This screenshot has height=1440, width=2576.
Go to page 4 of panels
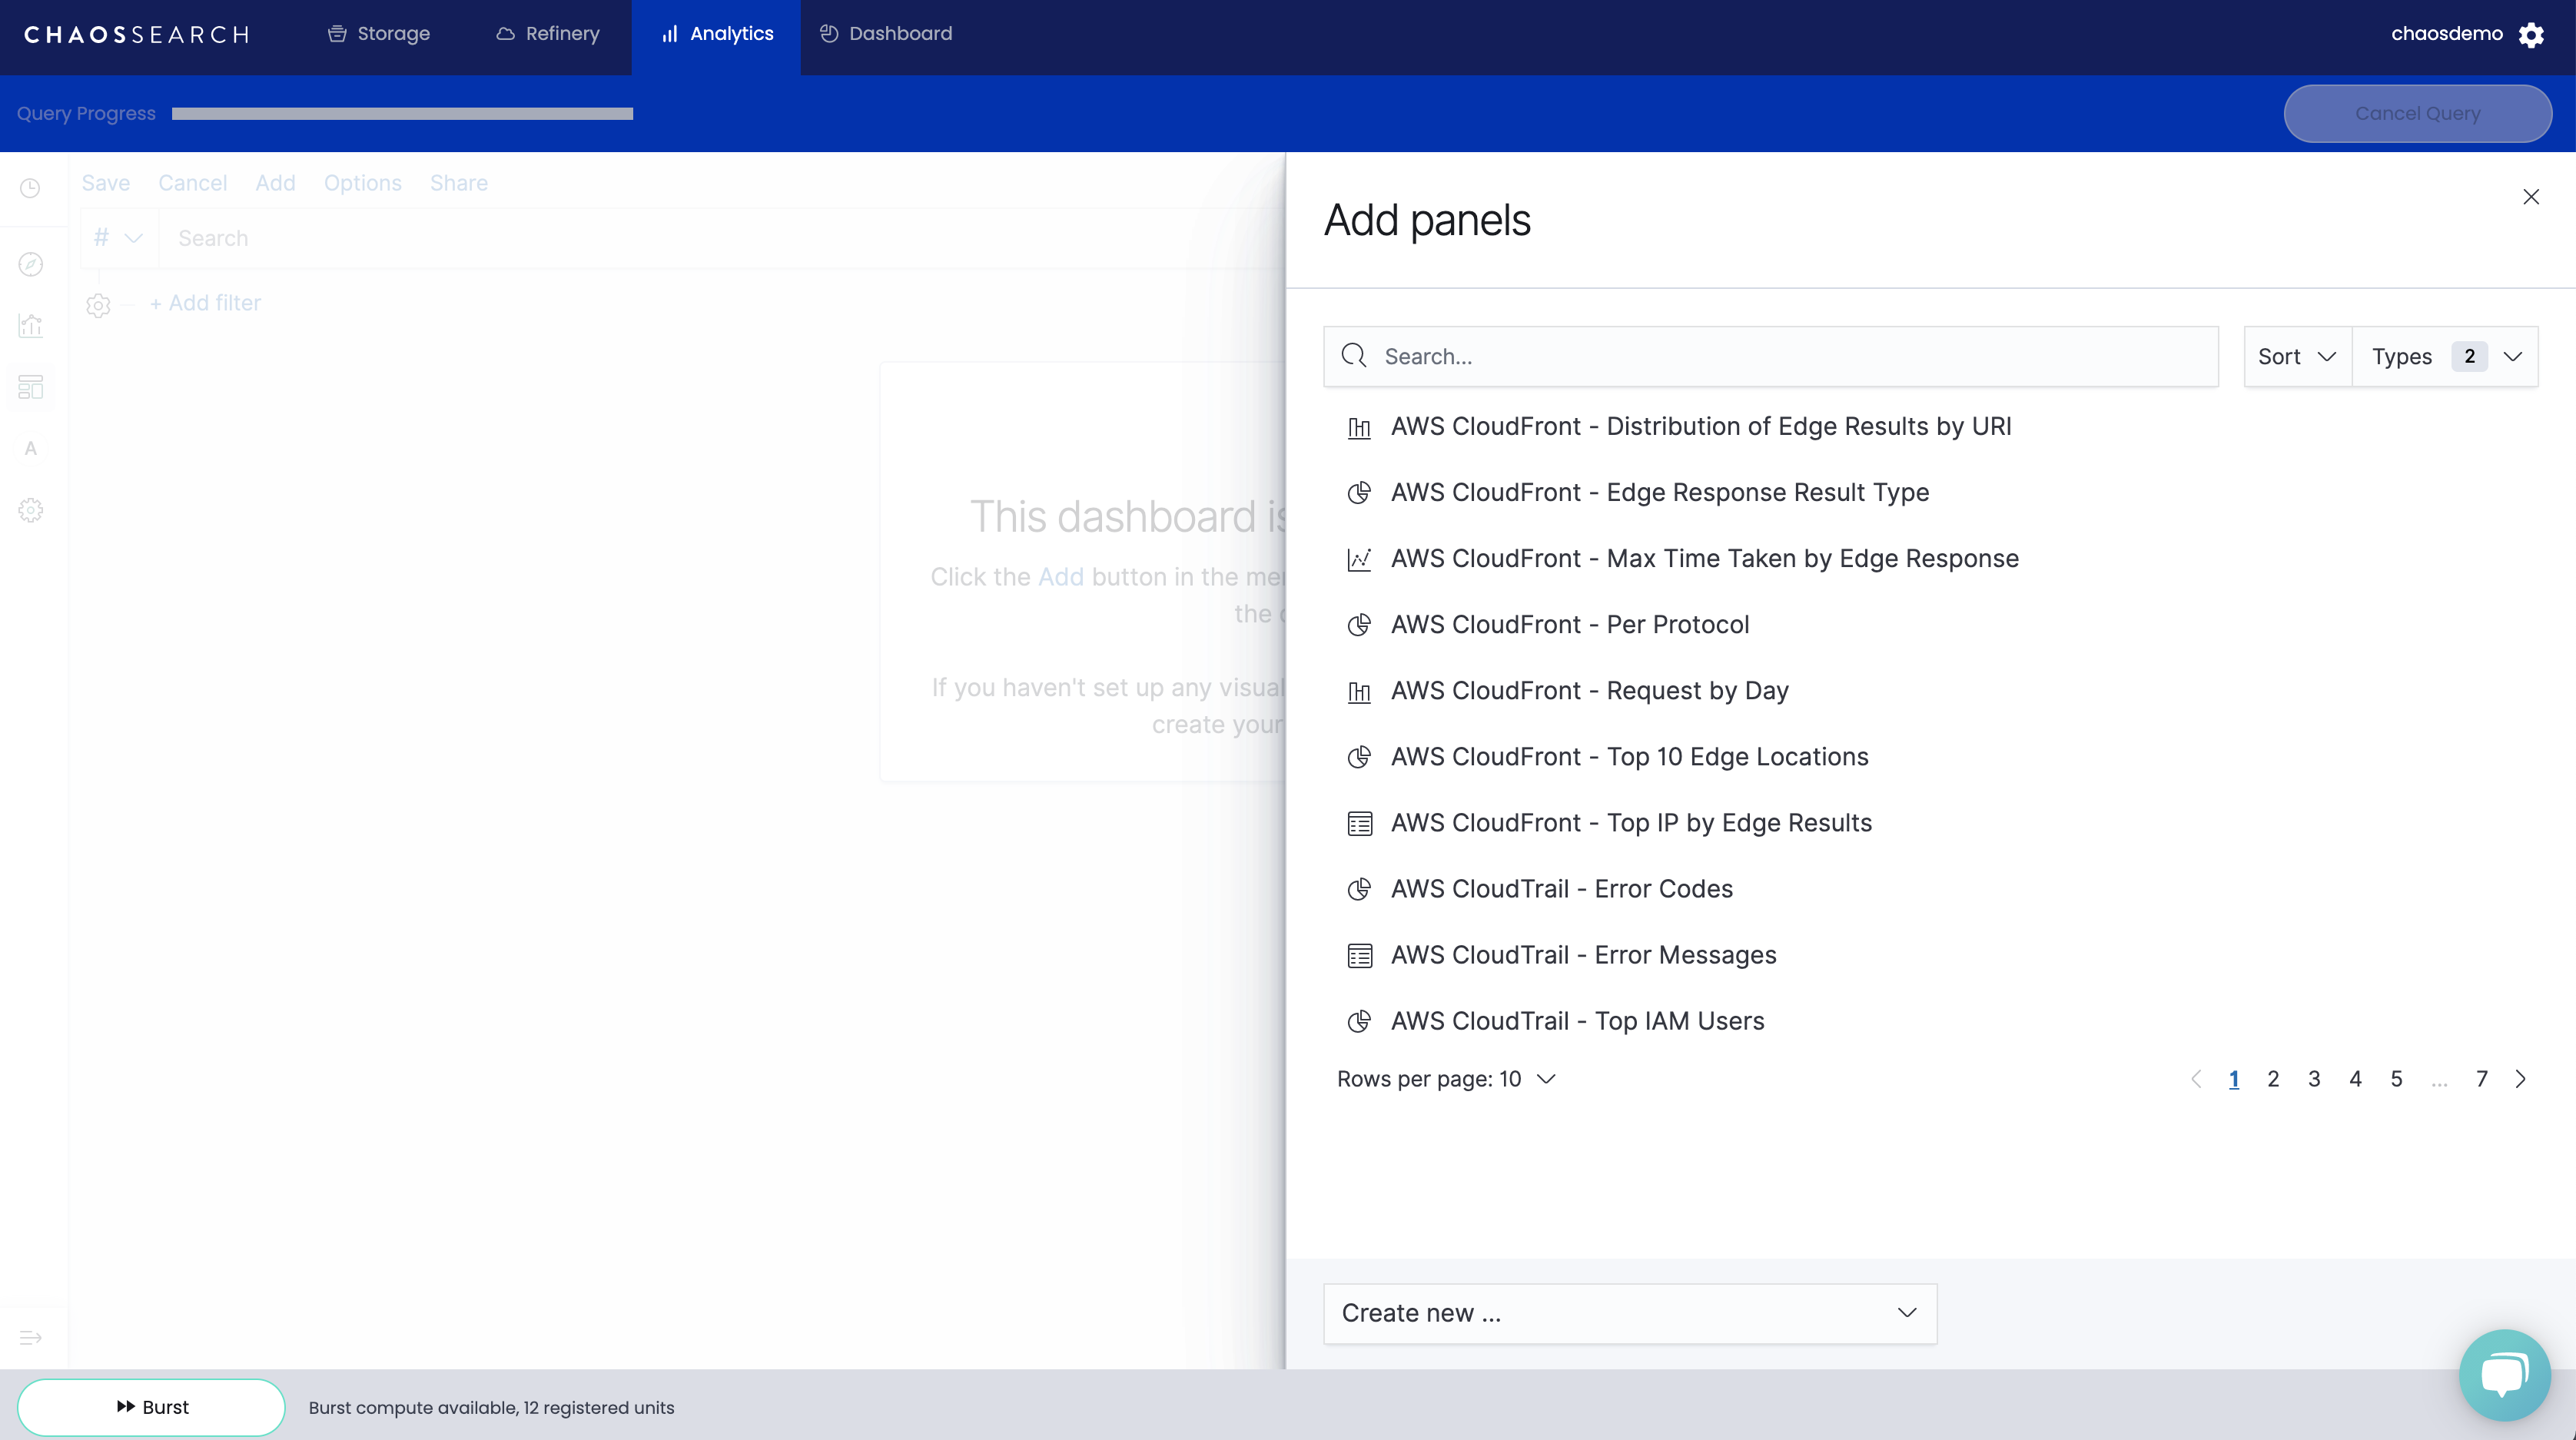2355,1079
